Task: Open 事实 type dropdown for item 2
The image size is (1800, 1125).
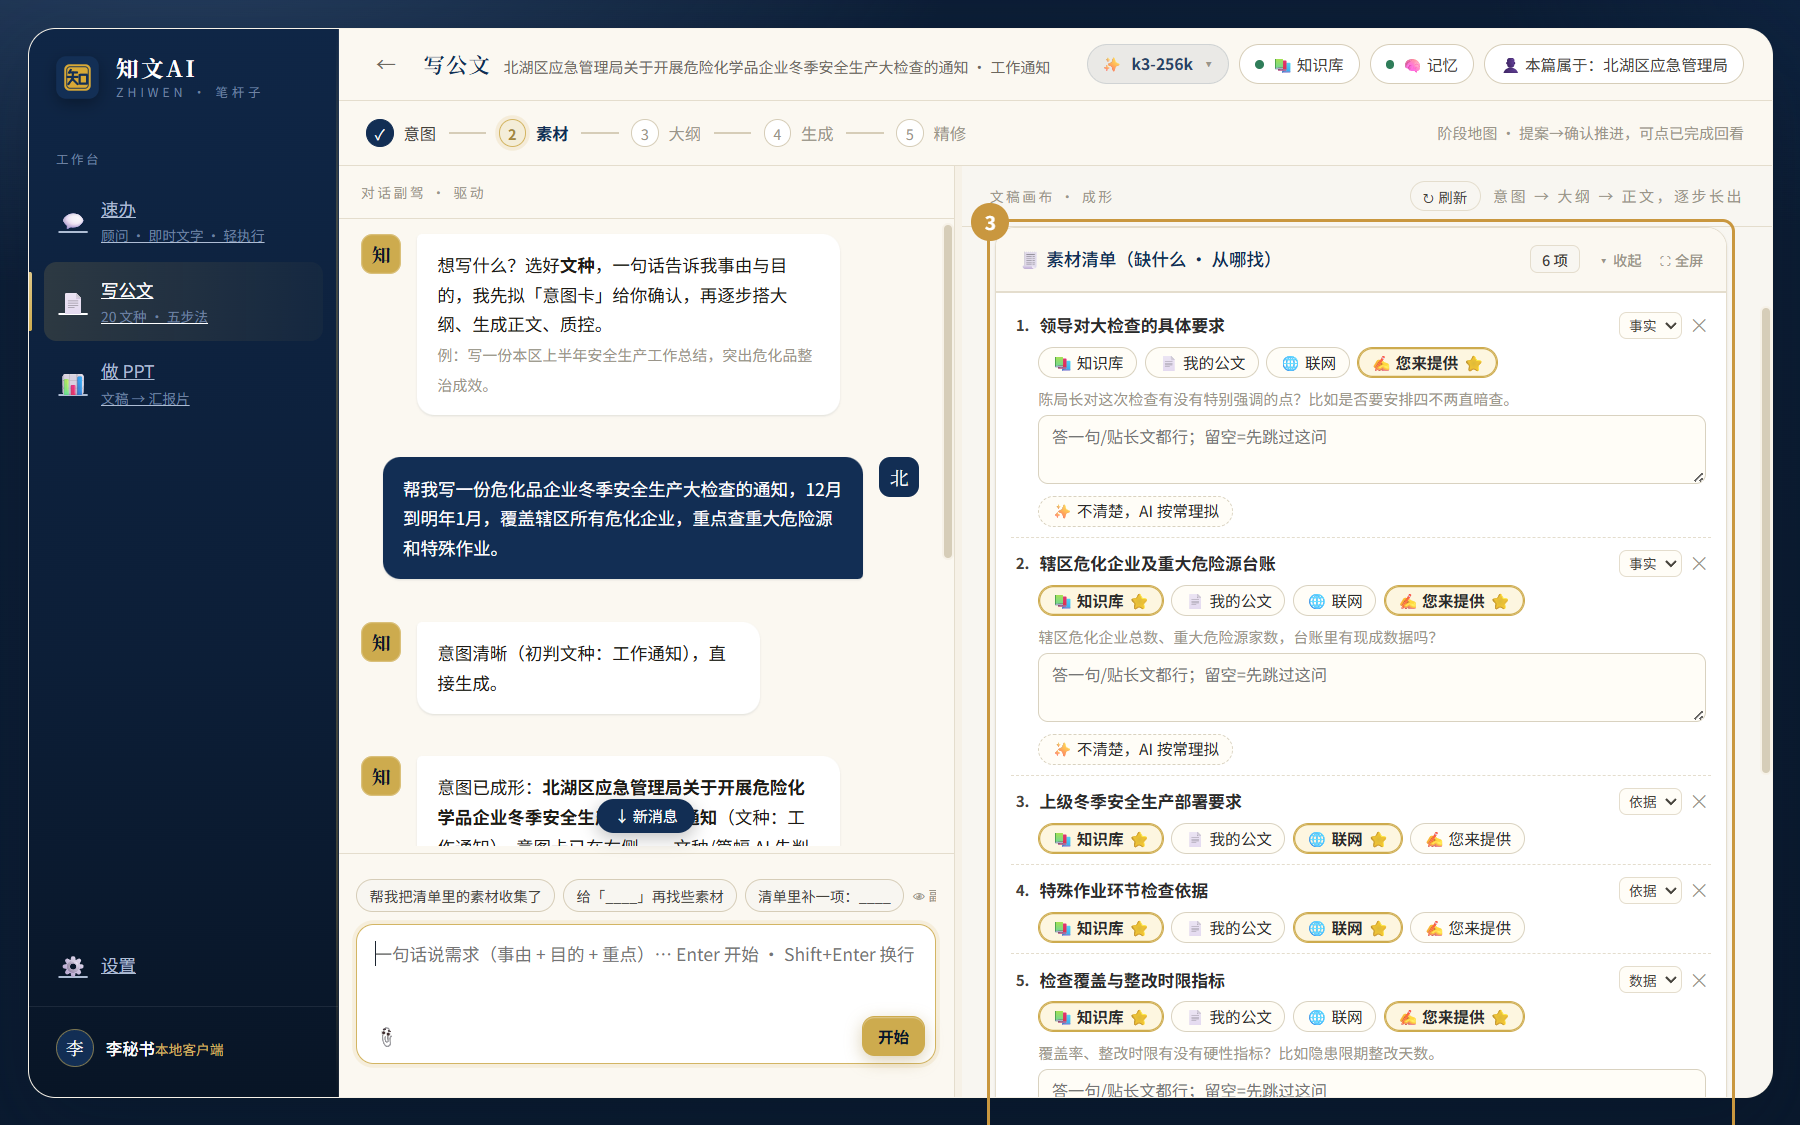Action: point(1650,564)
